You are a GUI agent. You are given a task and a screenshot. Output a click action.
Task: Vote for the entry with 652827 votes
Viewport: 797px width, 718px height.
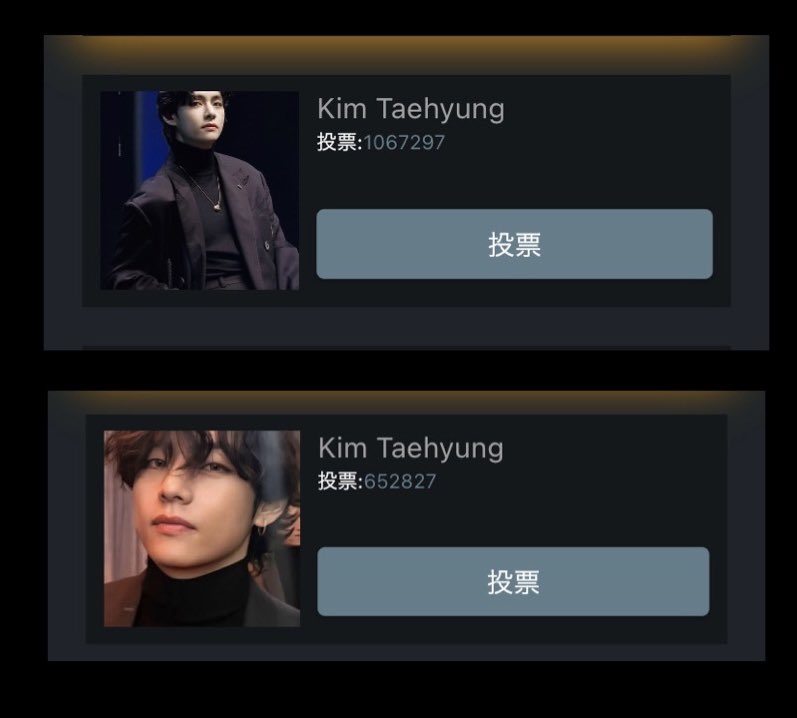(513, 581)
